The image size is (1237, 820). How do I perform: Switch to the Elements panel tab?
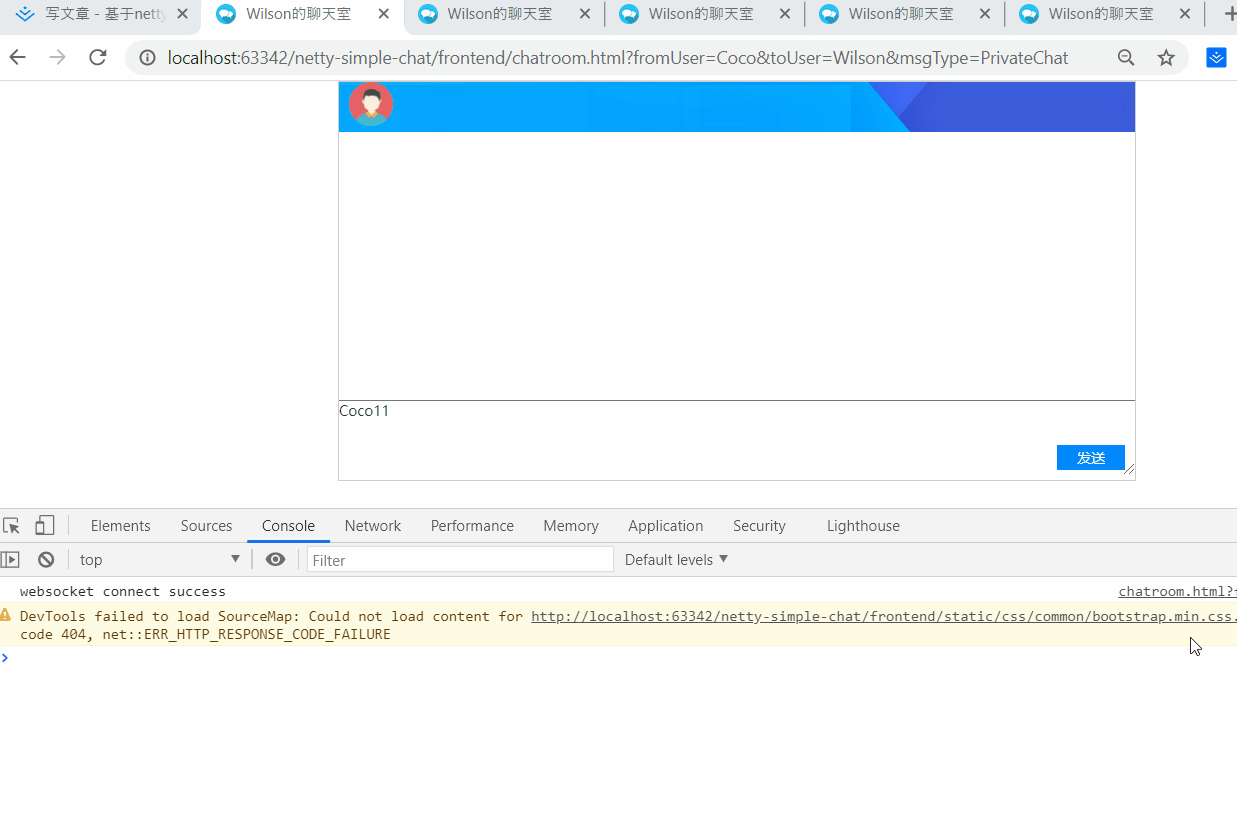pos(120,526)
